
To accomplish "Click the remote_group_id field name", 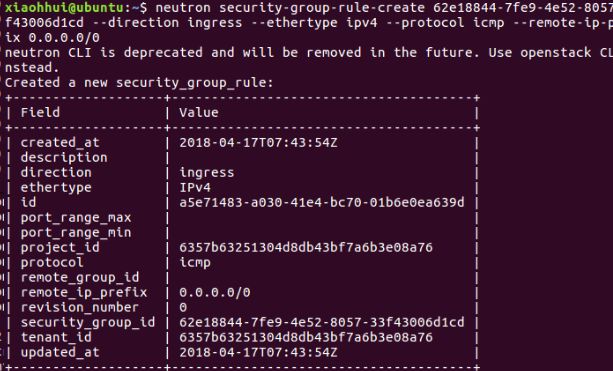I will 80,278.
